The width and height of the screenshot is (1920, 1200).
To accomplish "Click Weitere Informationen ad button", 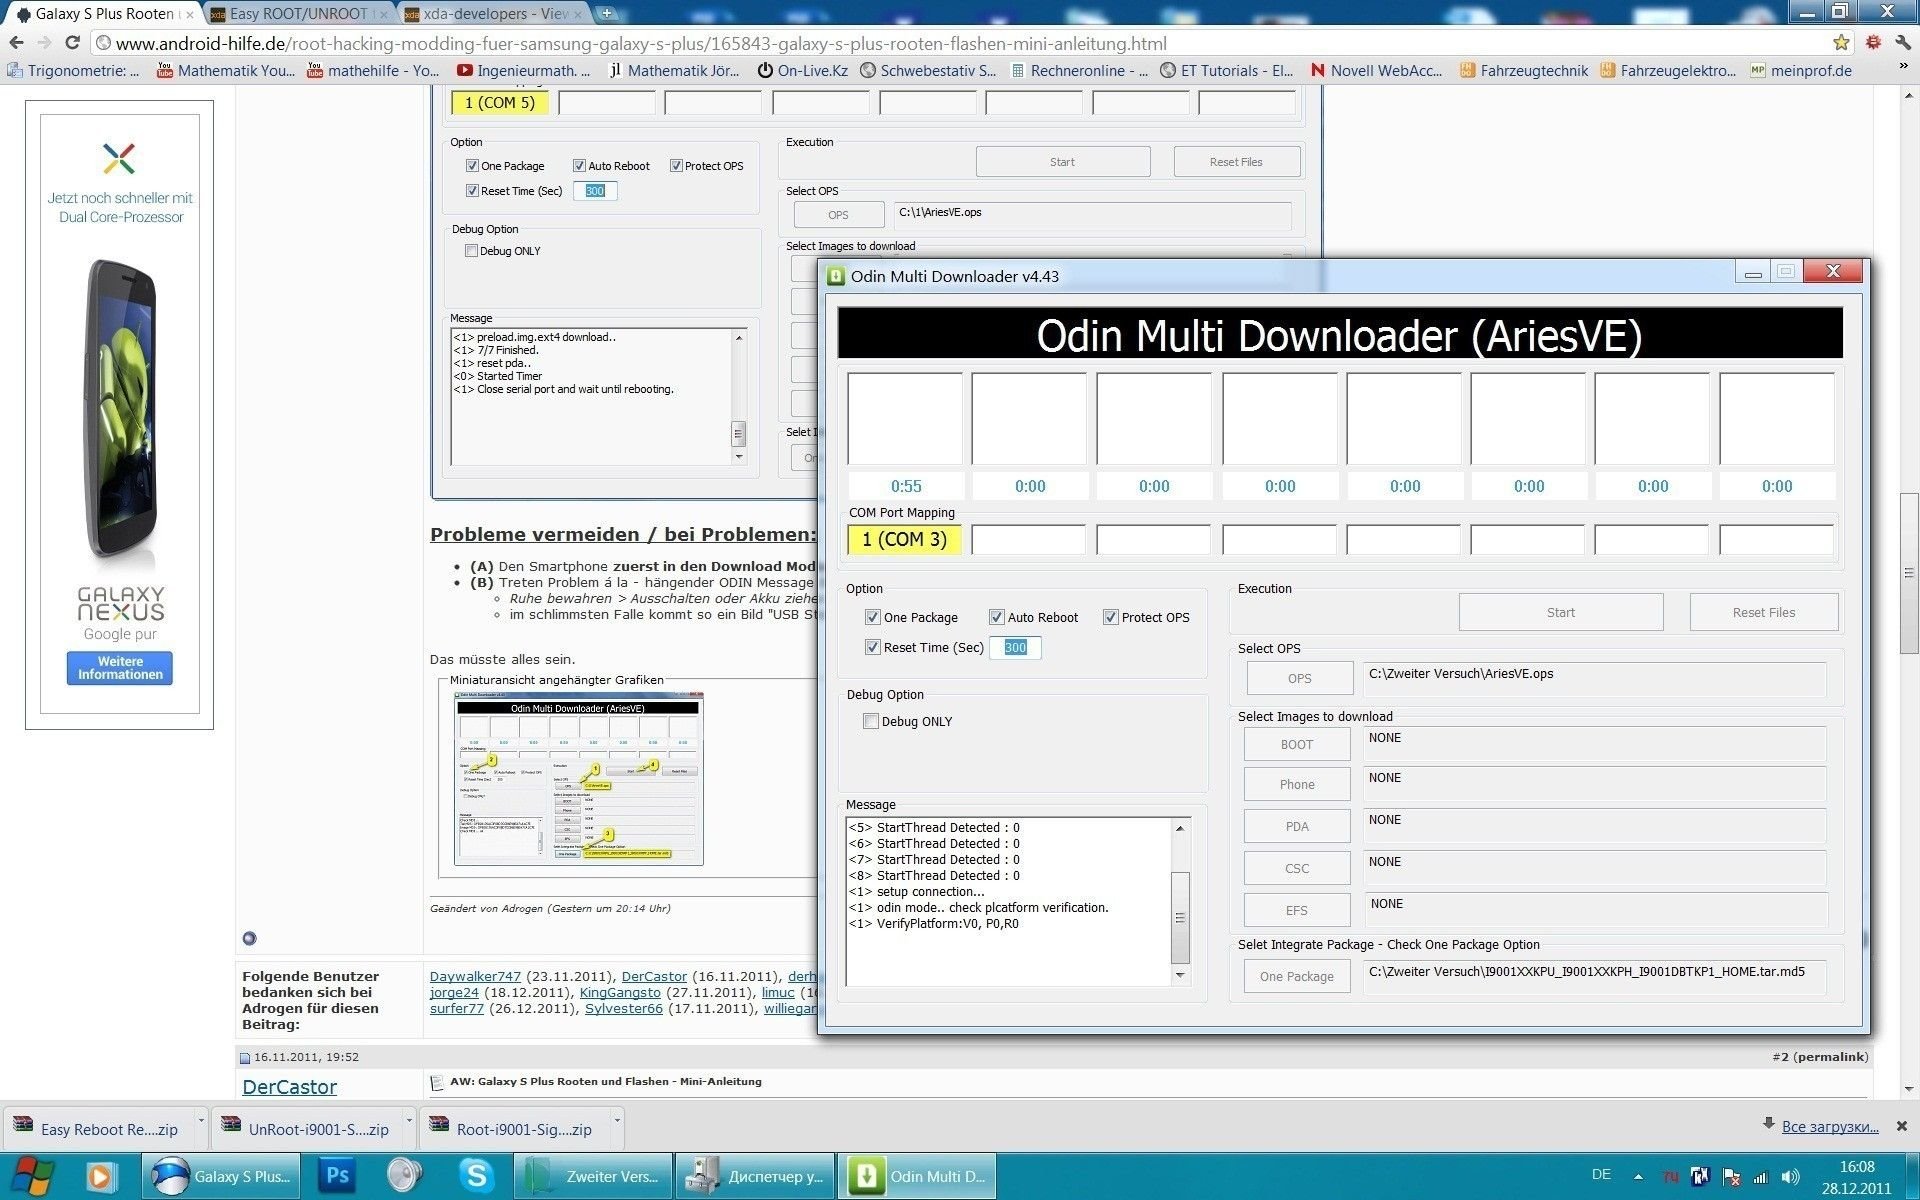I will point(120,668).
